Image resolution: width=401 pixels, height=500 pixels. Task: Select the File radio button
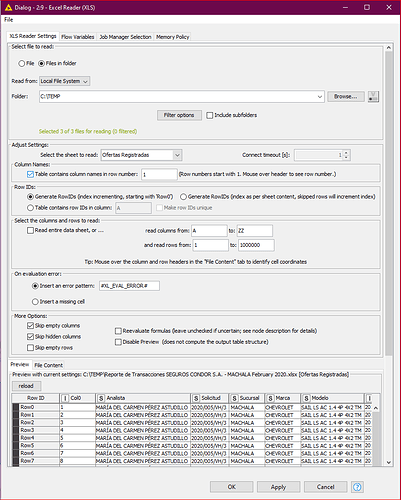point(22,63)
